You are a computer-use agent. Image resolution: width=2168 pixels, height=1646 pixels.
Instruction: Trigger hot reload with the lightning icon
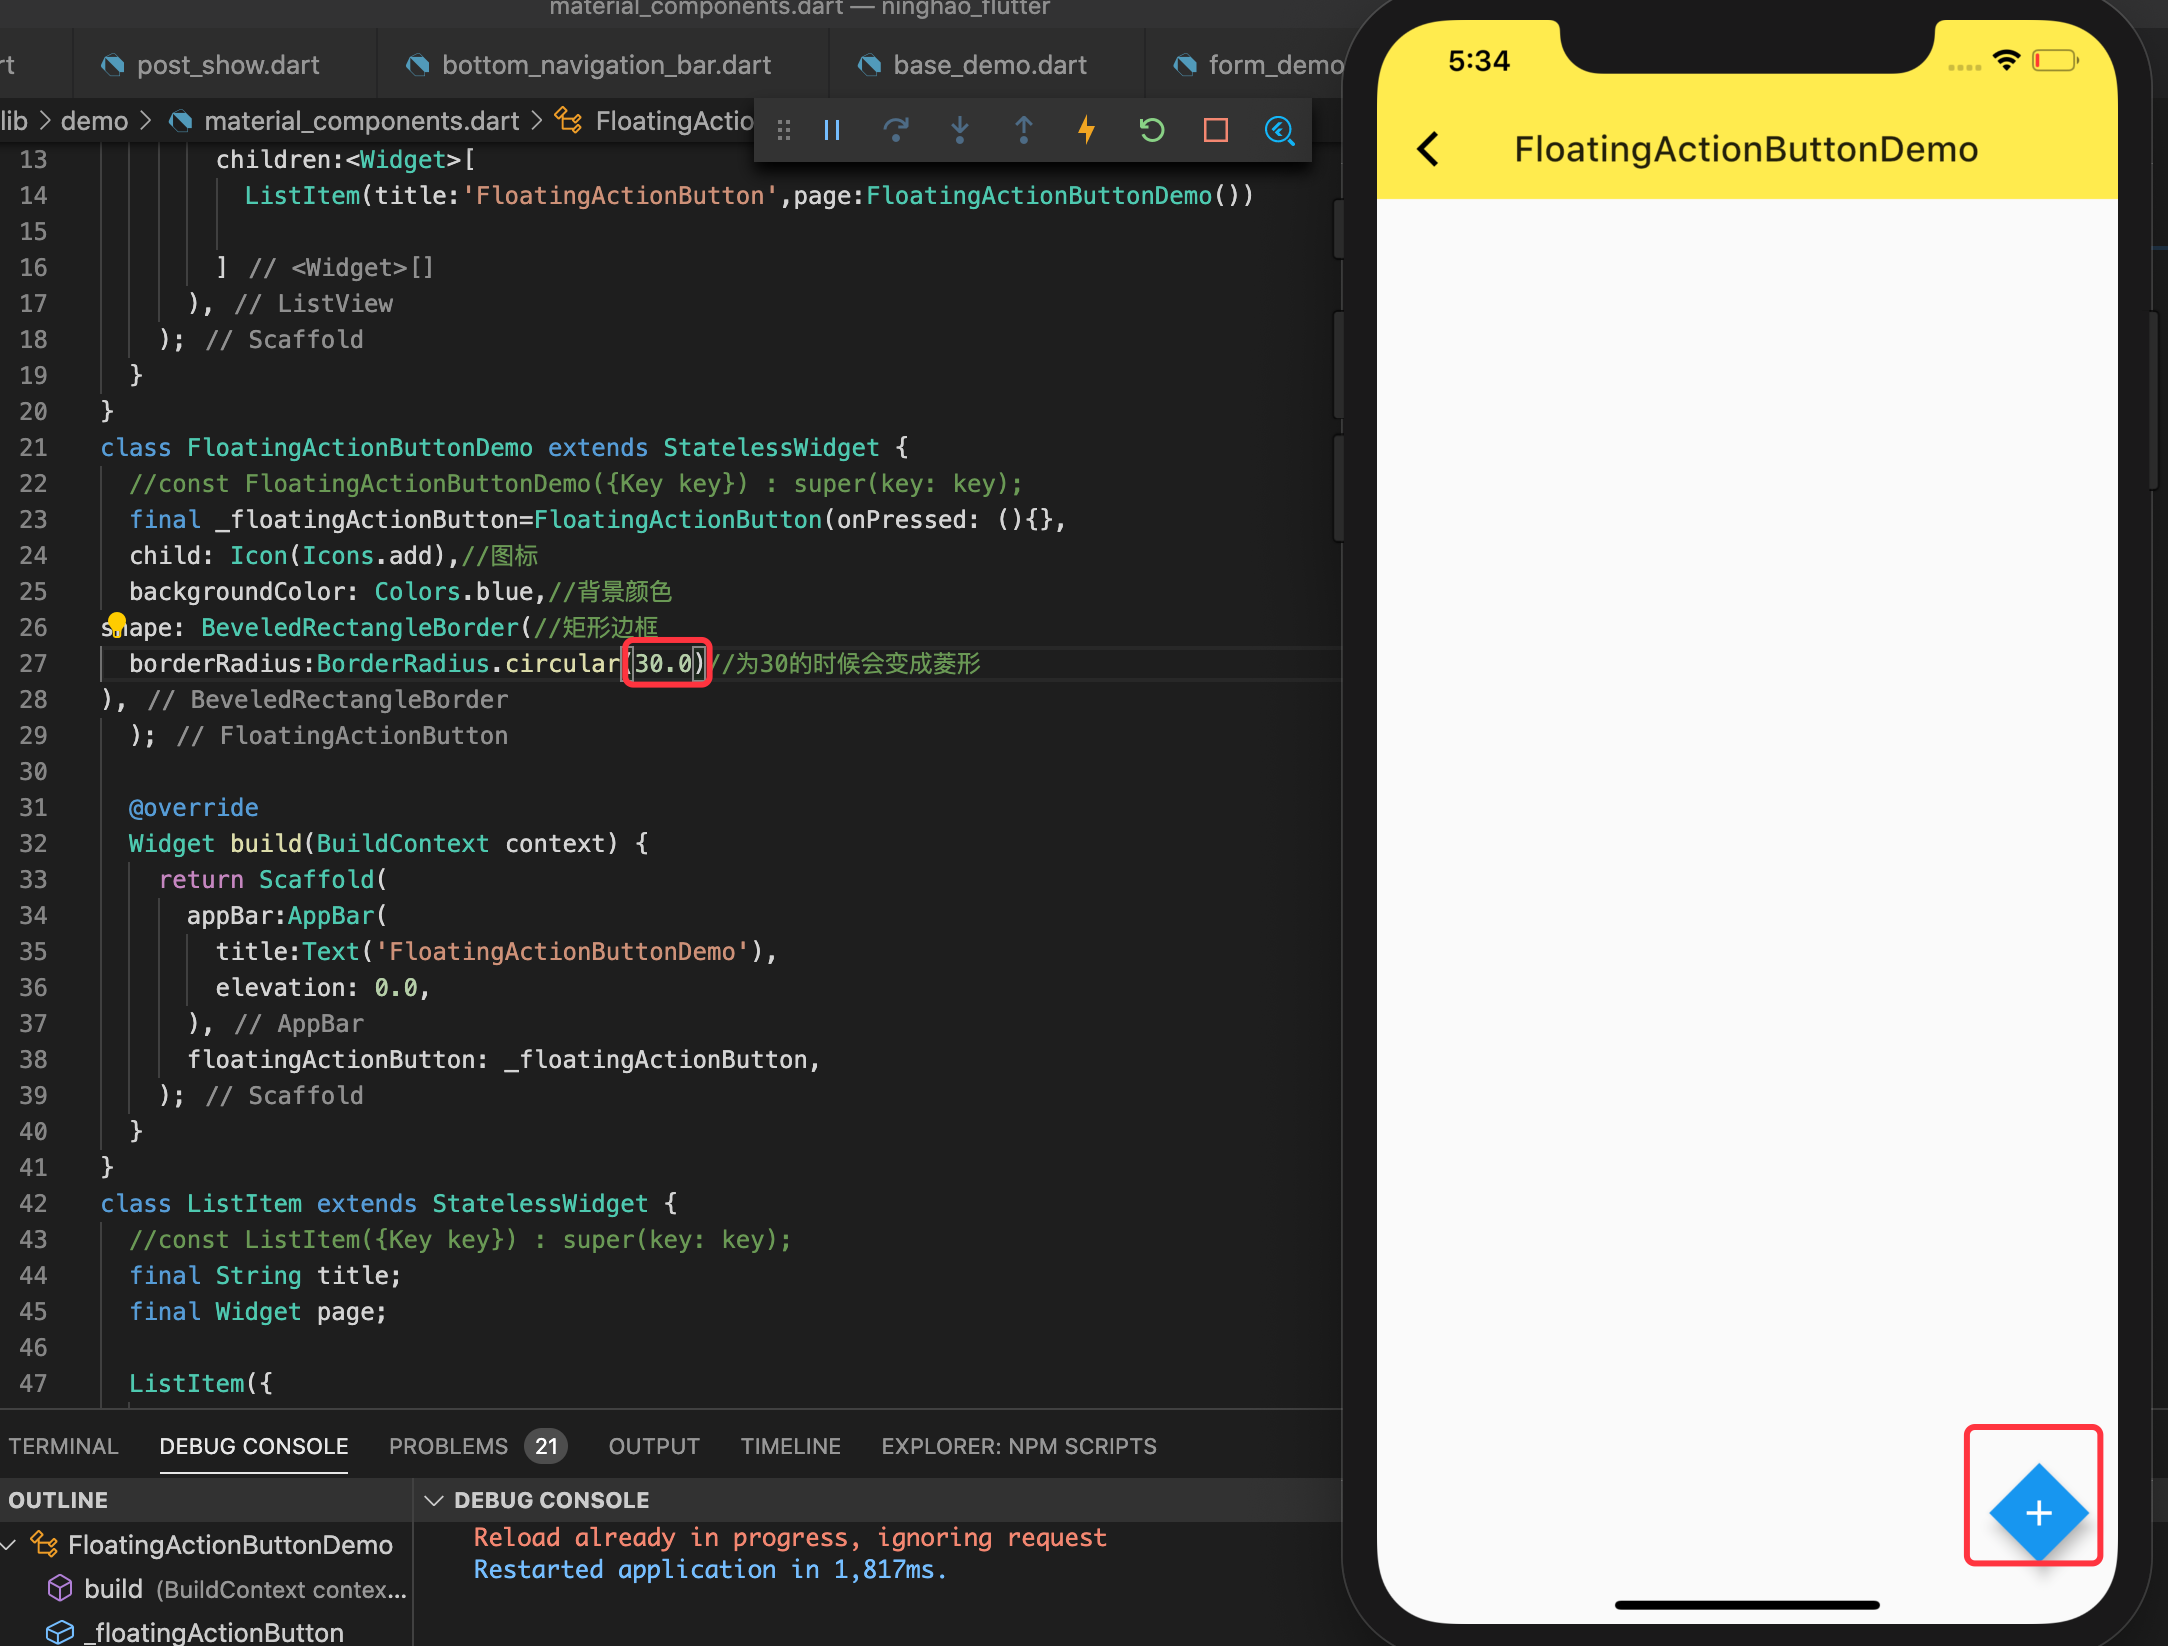pyautogui.click(x=1086, y=130)
